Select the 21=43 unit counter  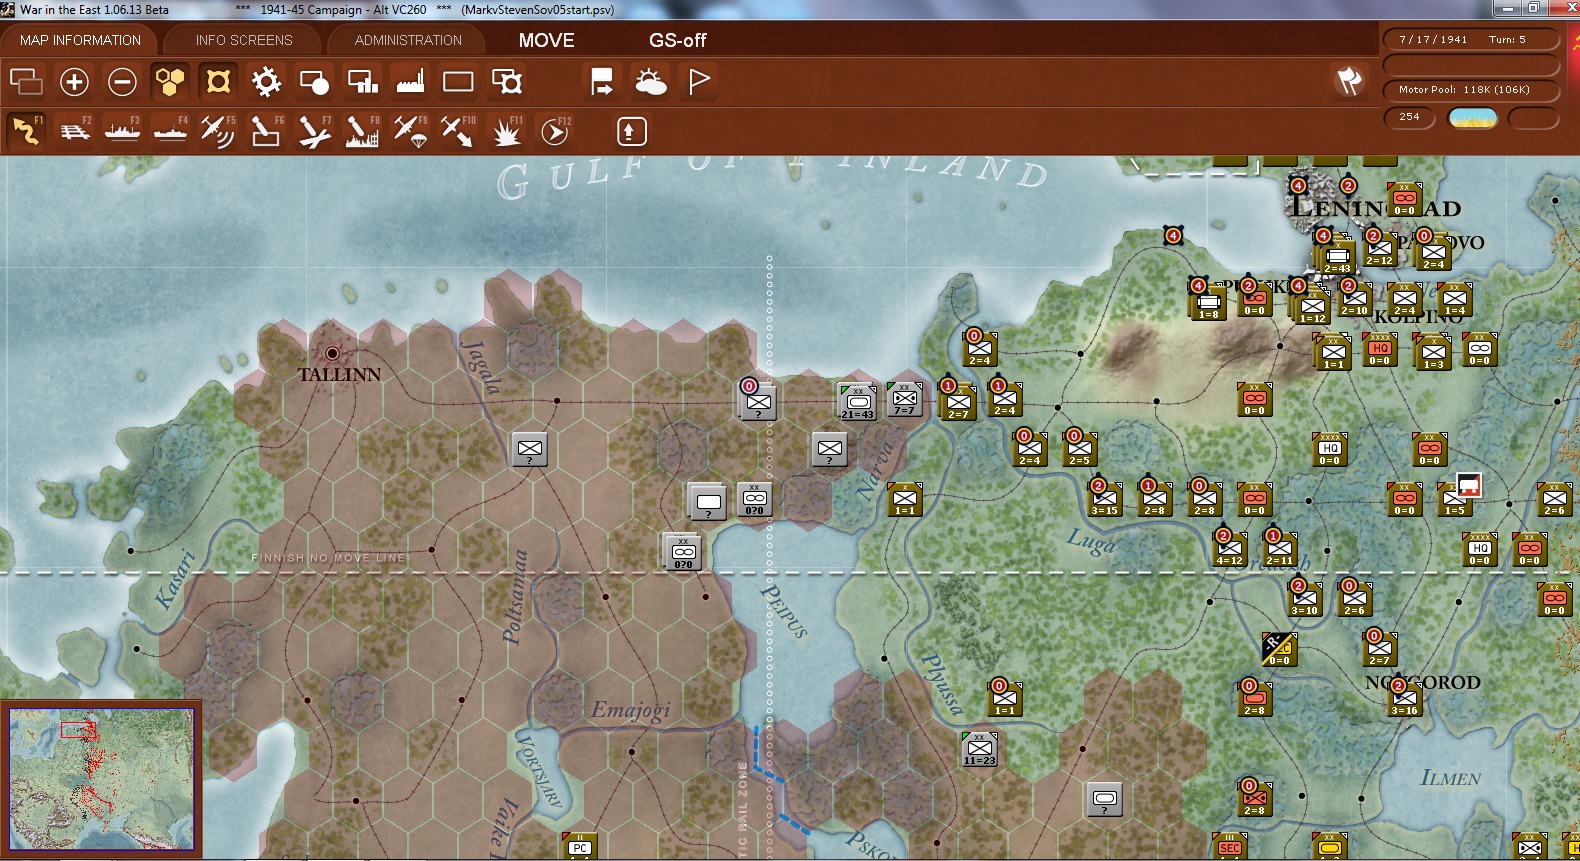coord(858,401)
